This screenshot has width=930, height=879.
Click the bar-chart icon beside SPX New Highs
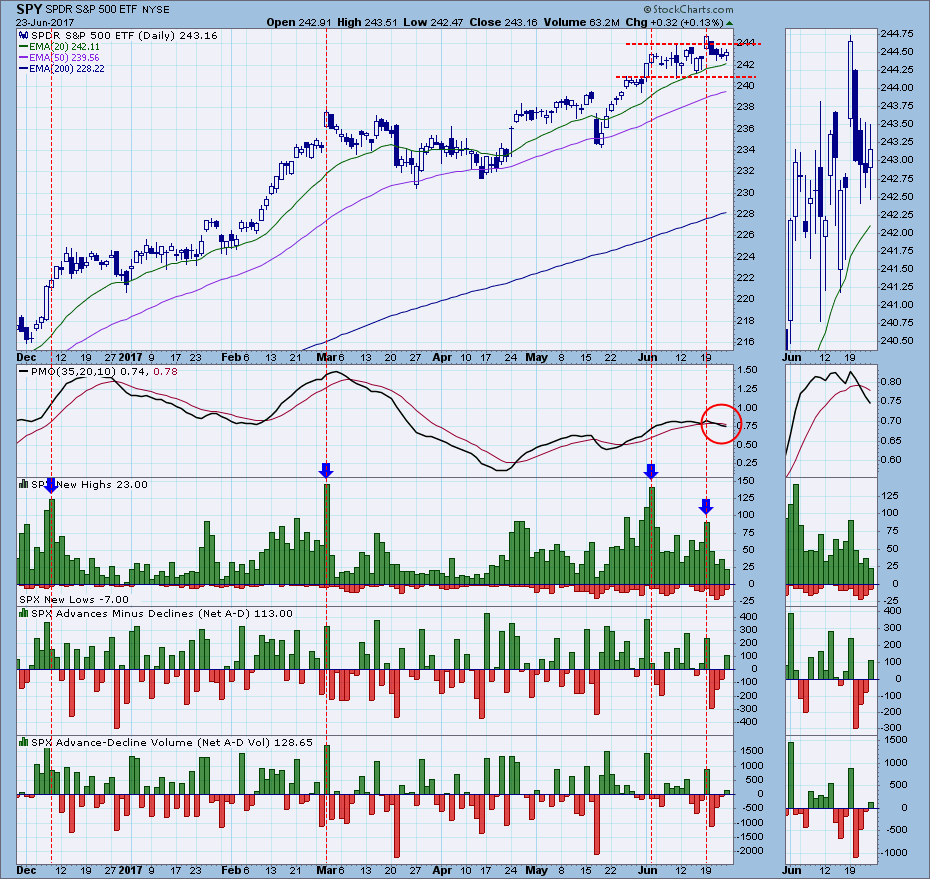tap(24, 484)
